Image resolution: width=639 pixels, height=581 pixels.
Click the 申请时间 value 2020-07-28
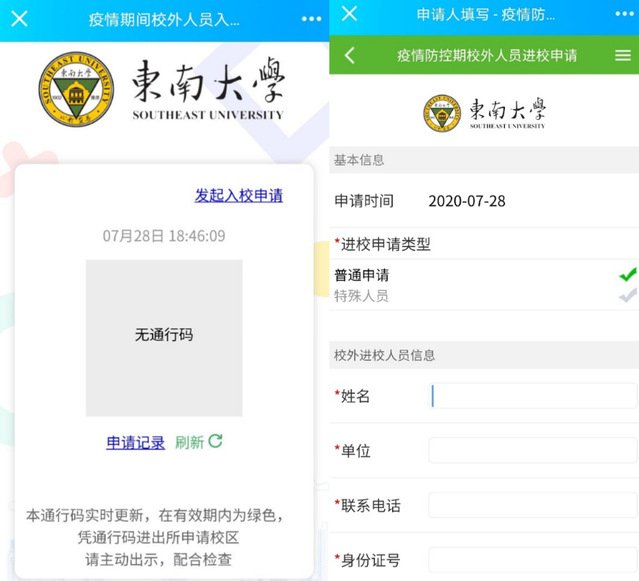[467, 201]
